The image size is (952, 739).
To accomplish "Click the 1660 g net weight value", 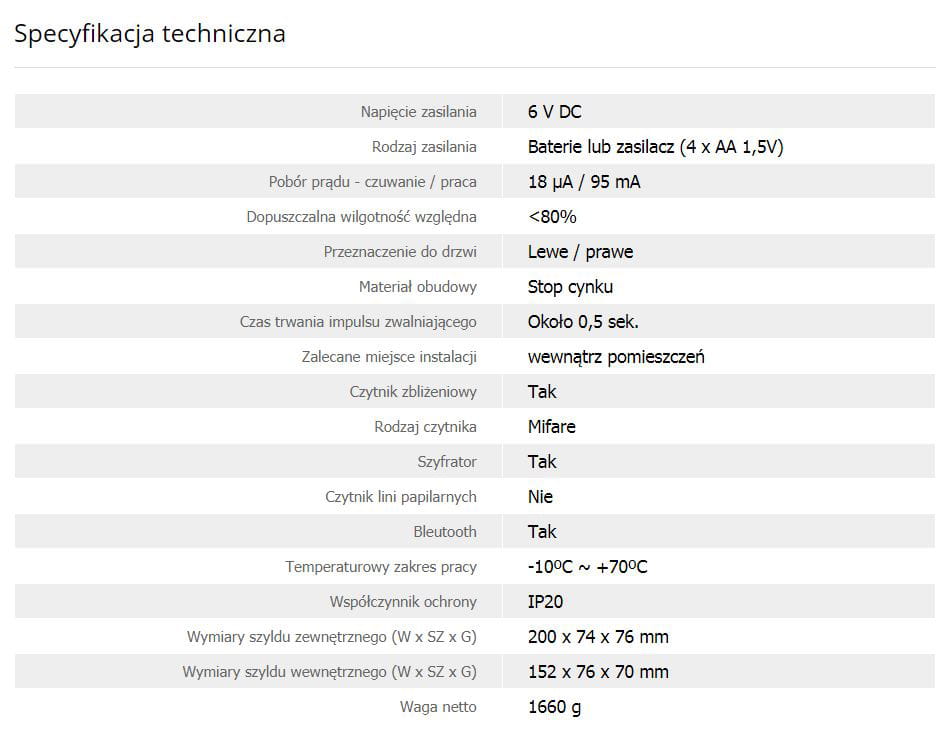I will coord(554,707).
